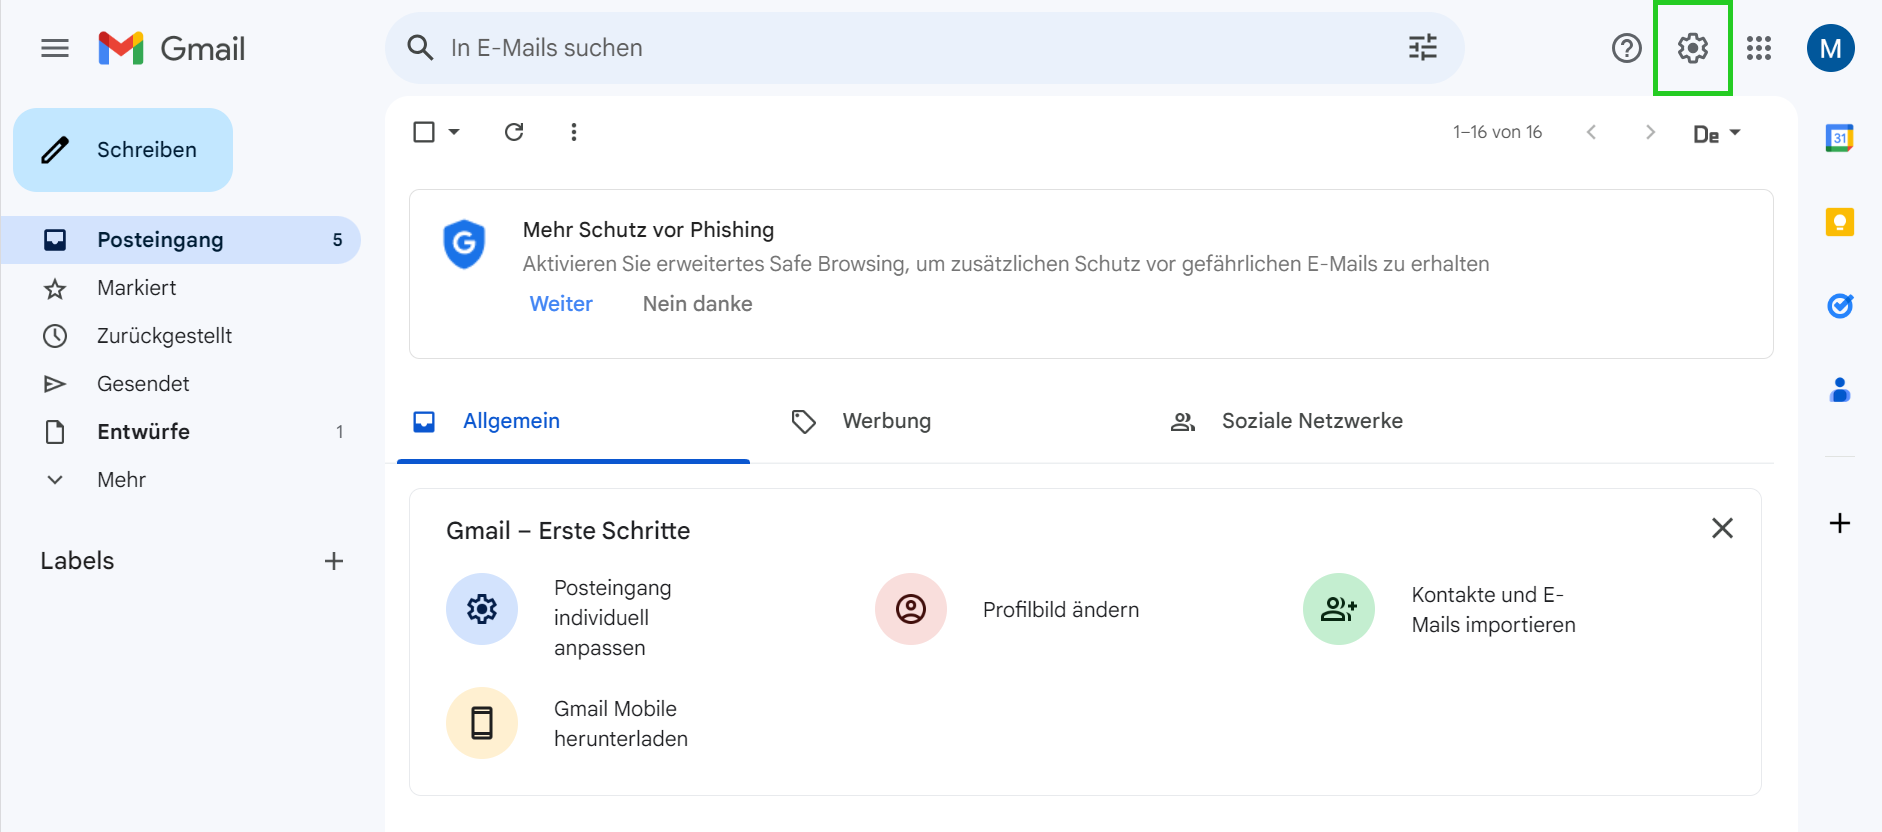The height and width of the screenshot is (832, 1882).
Task: Click the Gmail logo
Action: point(172,48)
